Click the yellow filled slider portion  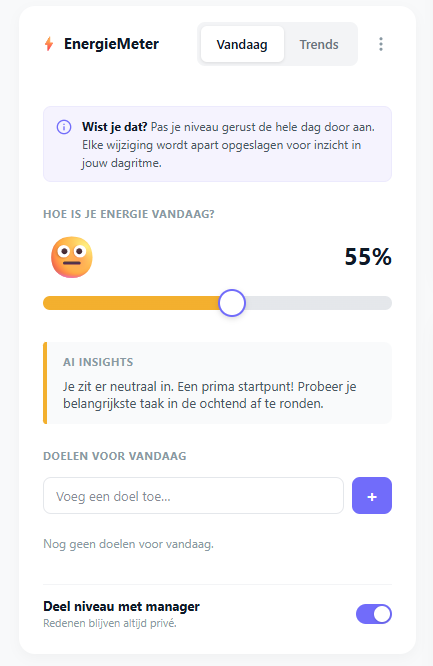point(131,303)
